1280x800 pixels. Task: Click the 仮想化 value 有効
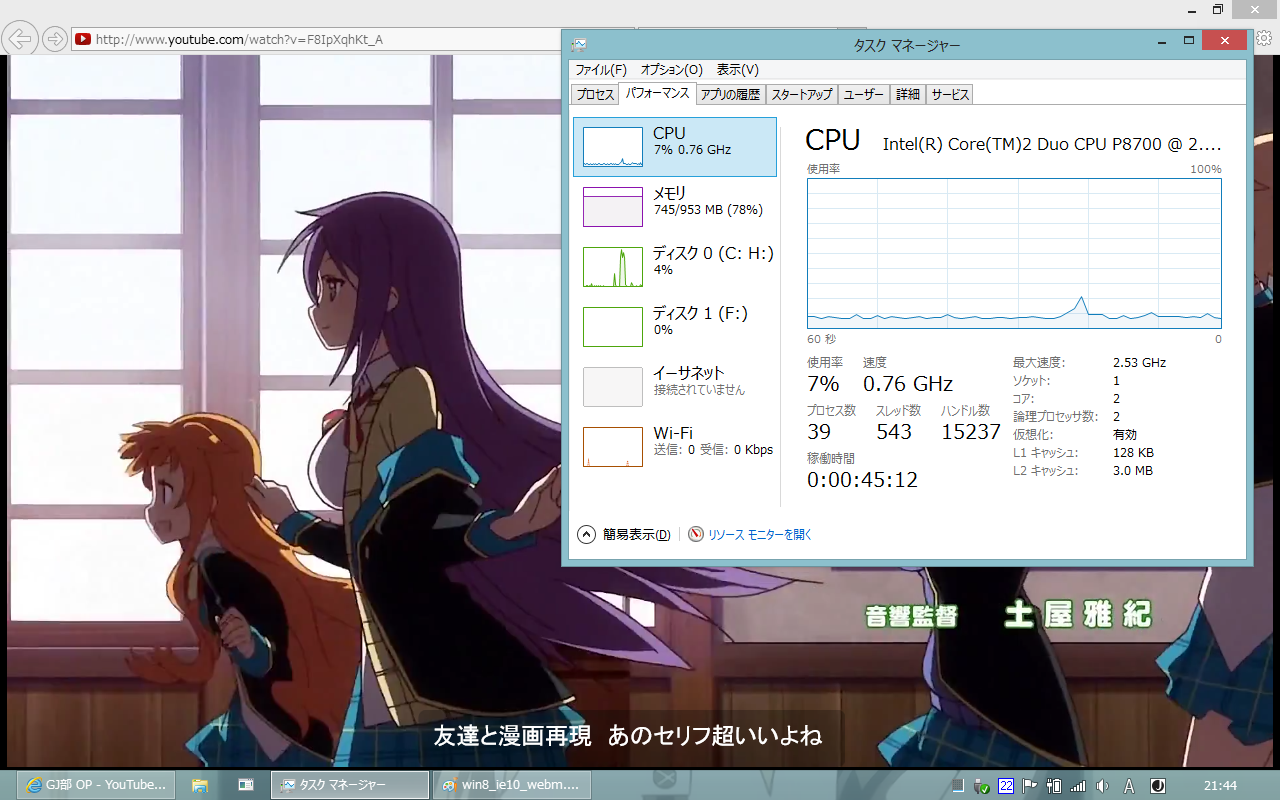click(x=1125, y=435)
